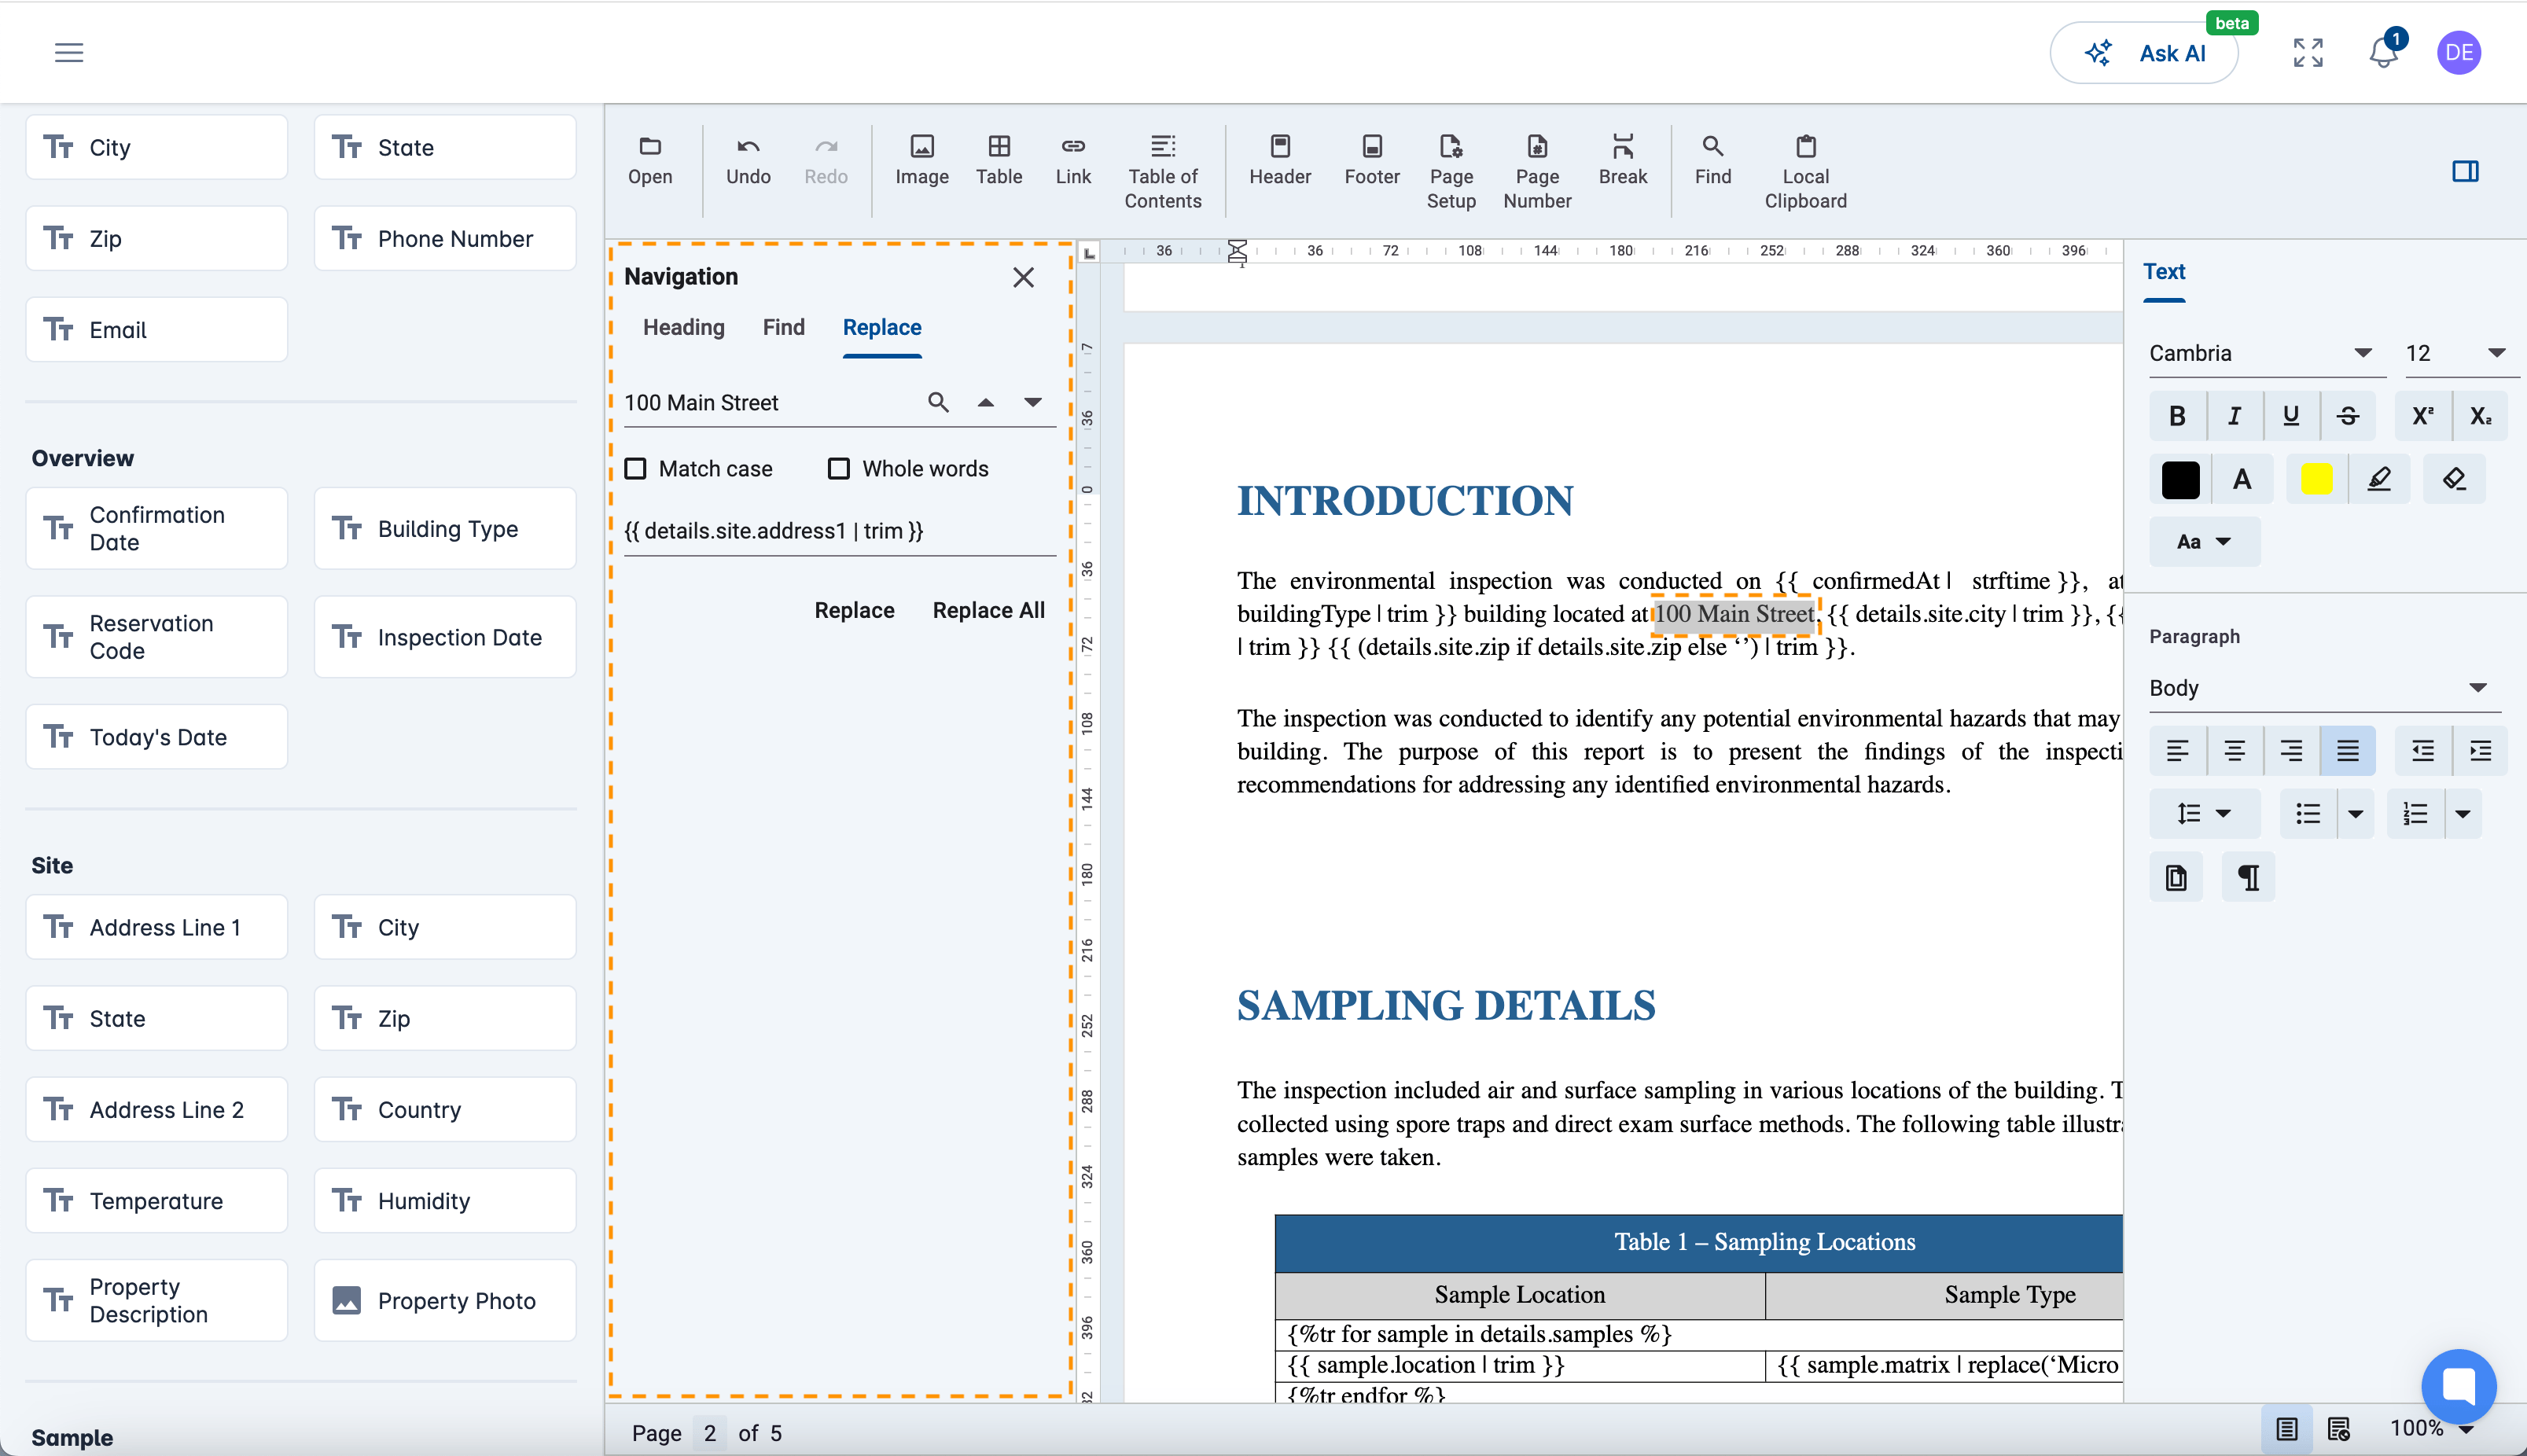This screenshot has width=2527, height=1456.
Task: Open the hamburger menu
Action: 69,53
